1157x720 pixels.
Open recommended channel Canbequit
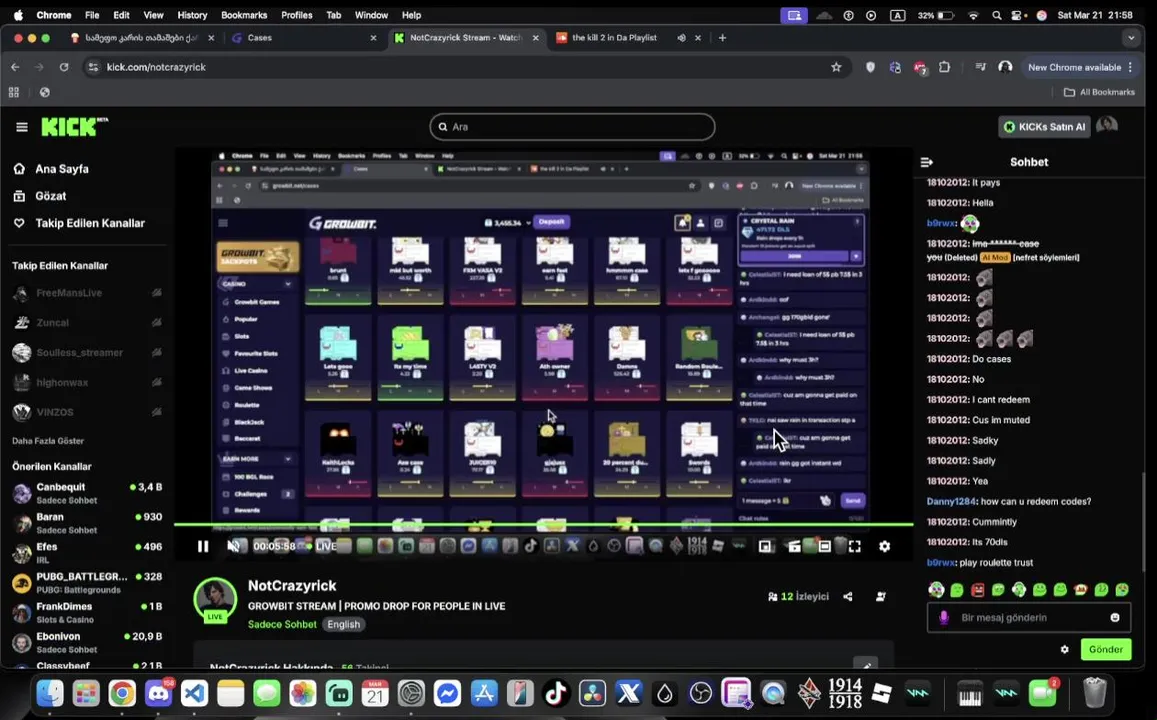[87, 493]
